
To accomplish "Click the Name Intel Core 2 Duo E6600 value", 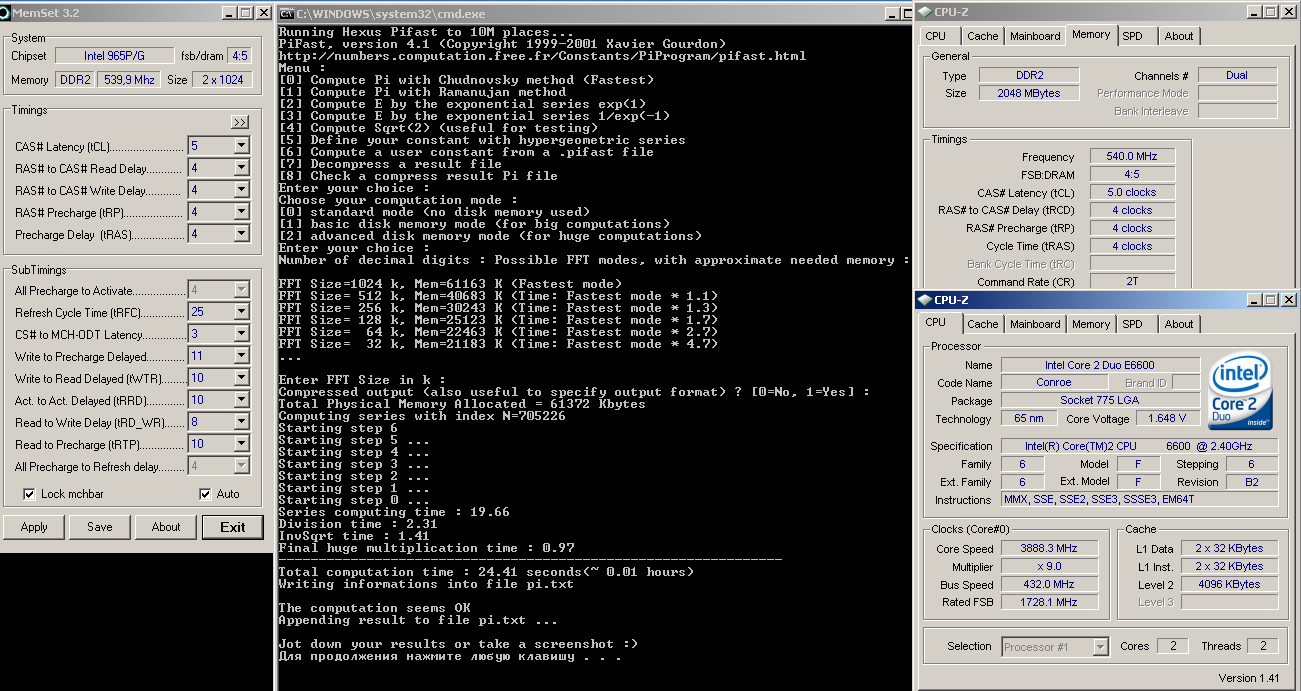I will pyautogui.click(x=1100, y=365).
